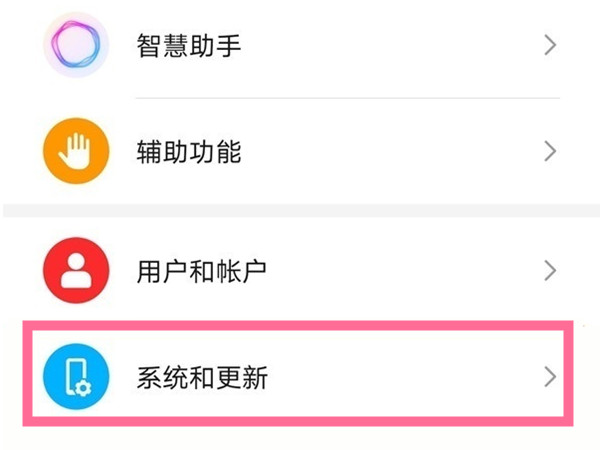
Task: Click the chevron arrow beside 辅助功能
Action: click(x=549, y=152)
